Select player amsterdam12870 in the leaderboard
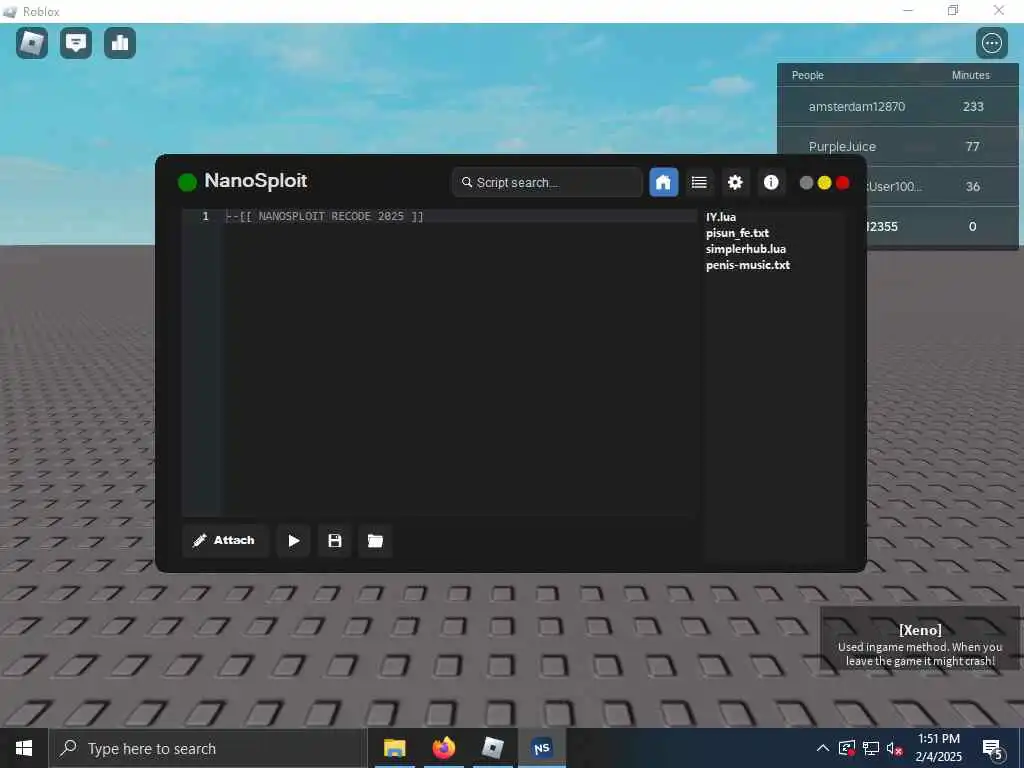This screenshot has width=1024, height=768. click(x=897, y=106)
